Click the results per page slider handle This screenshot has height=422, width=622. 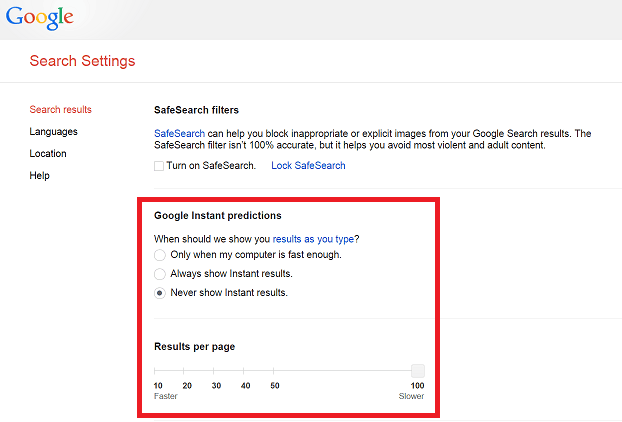(418, 371)
